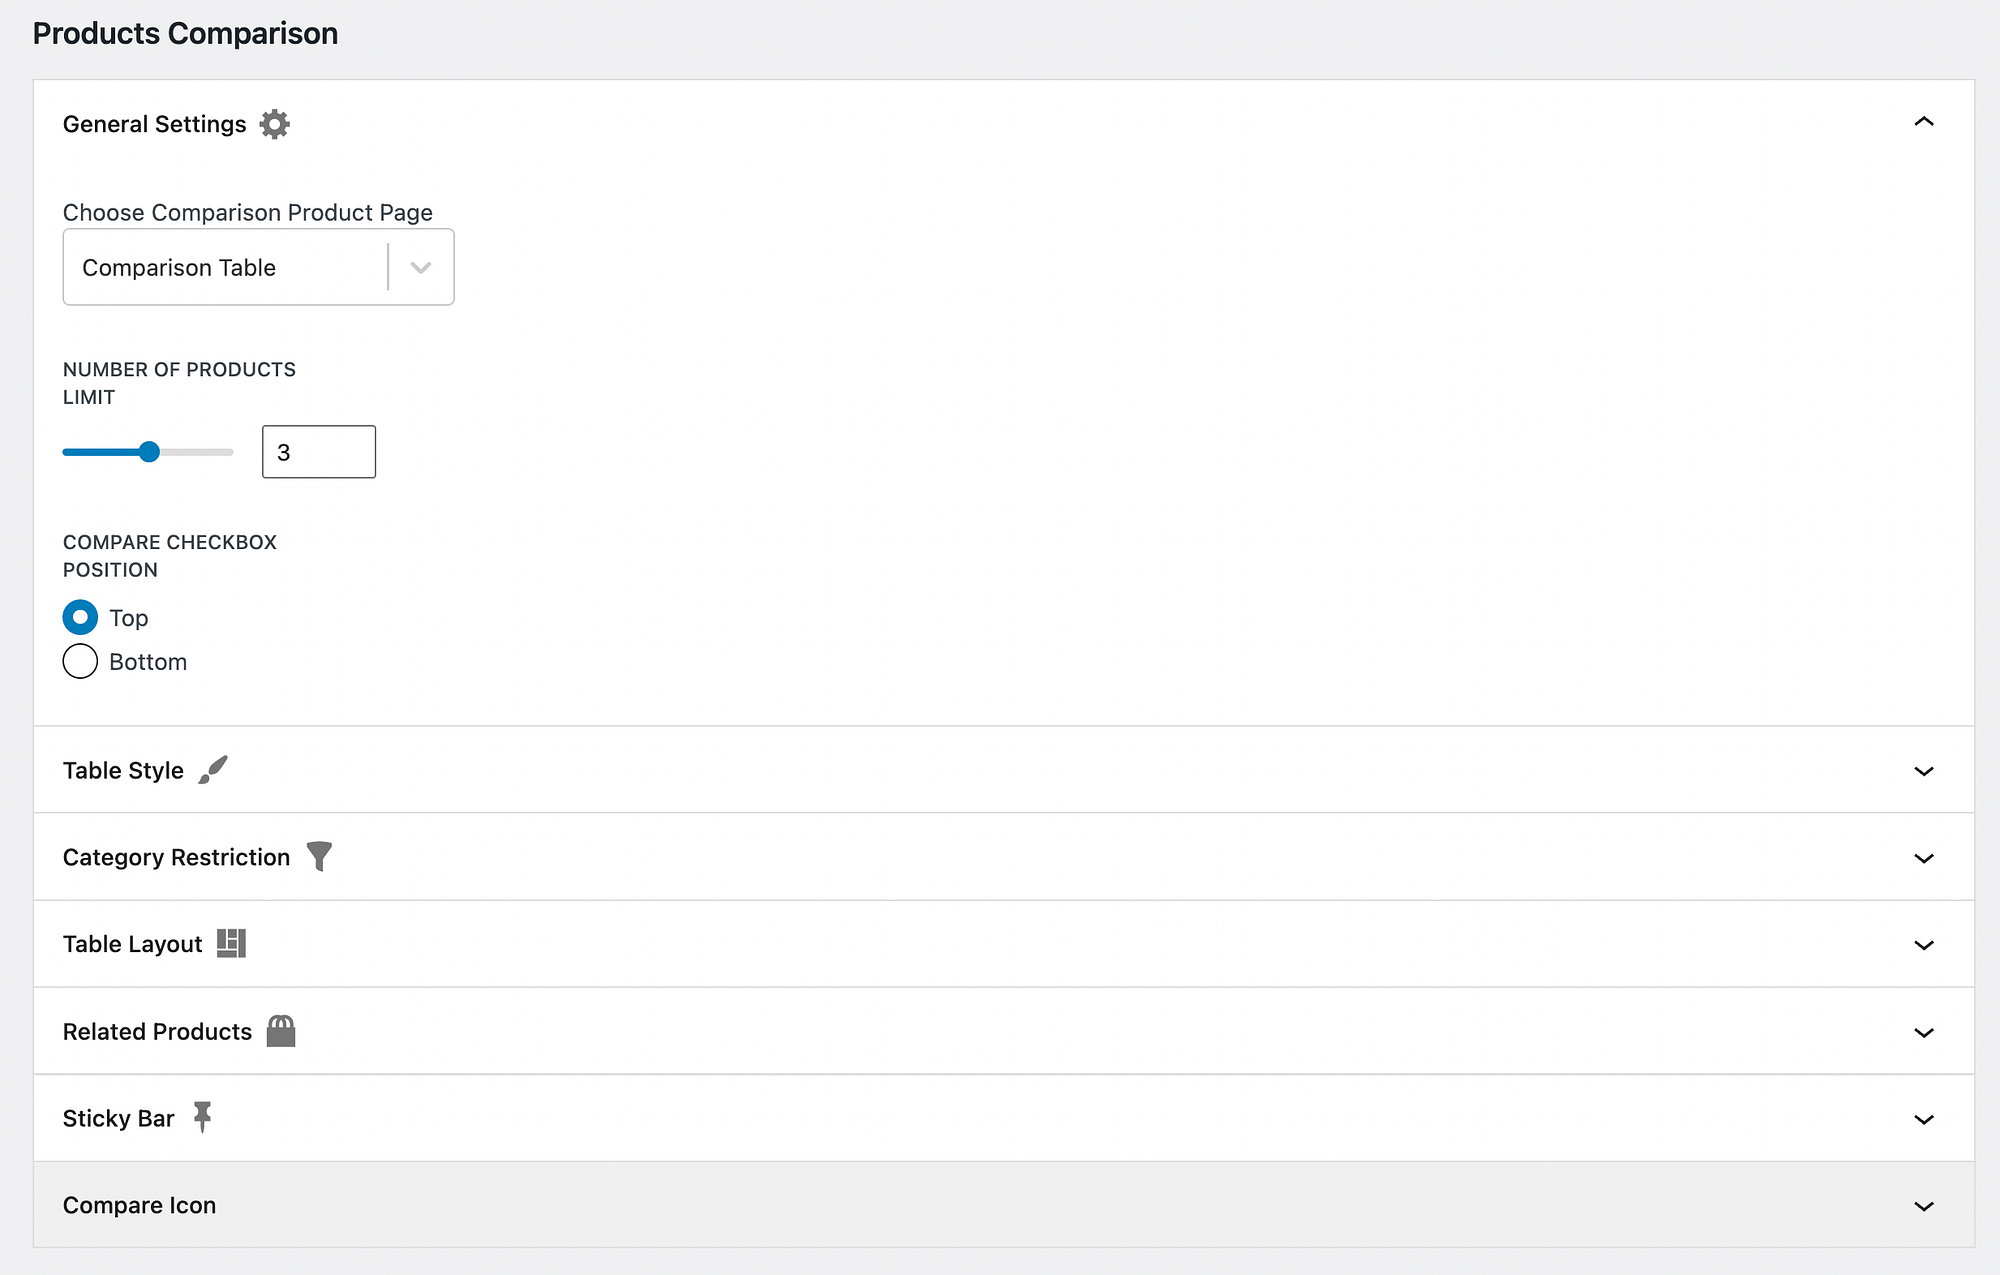Click the gear icon beside General Settings
Image resolution: width=2000 pixels, height=1275 pixels.
274,123
